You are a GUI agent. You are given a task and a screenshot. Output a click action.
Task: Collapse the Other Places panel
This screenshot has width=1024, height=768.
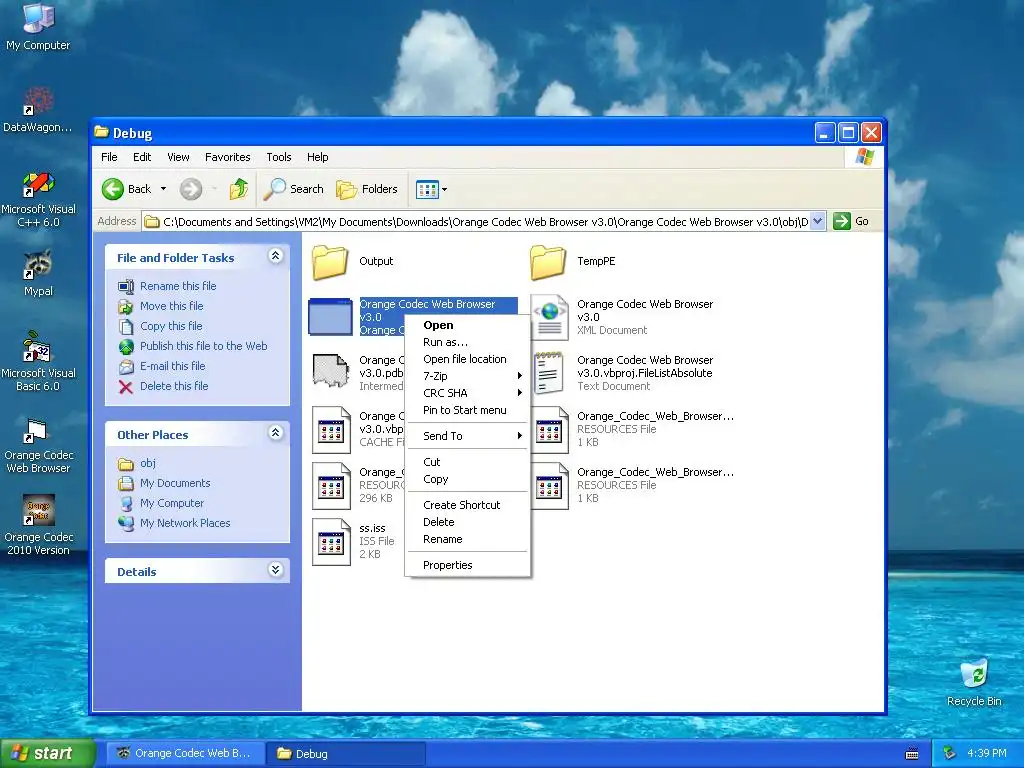click(276, 434)
